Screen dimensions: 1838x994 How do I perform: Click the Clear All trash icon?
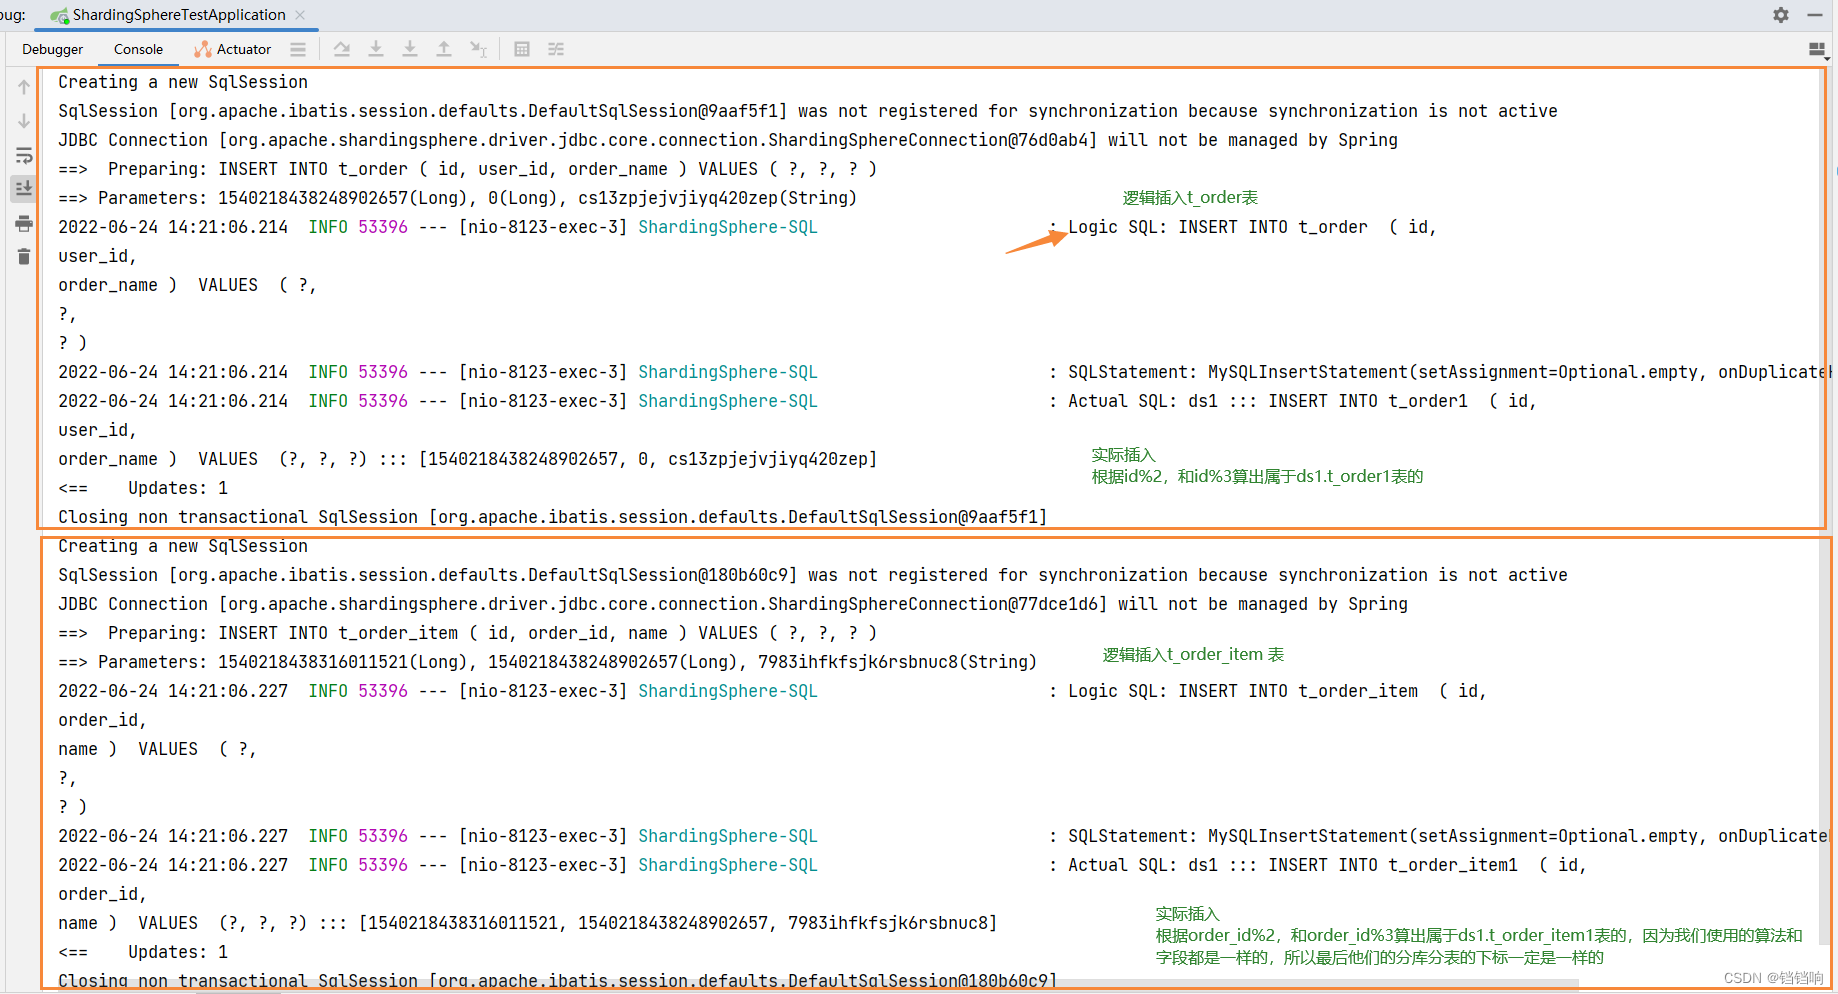pyautogui.click(x=24, y=257)
